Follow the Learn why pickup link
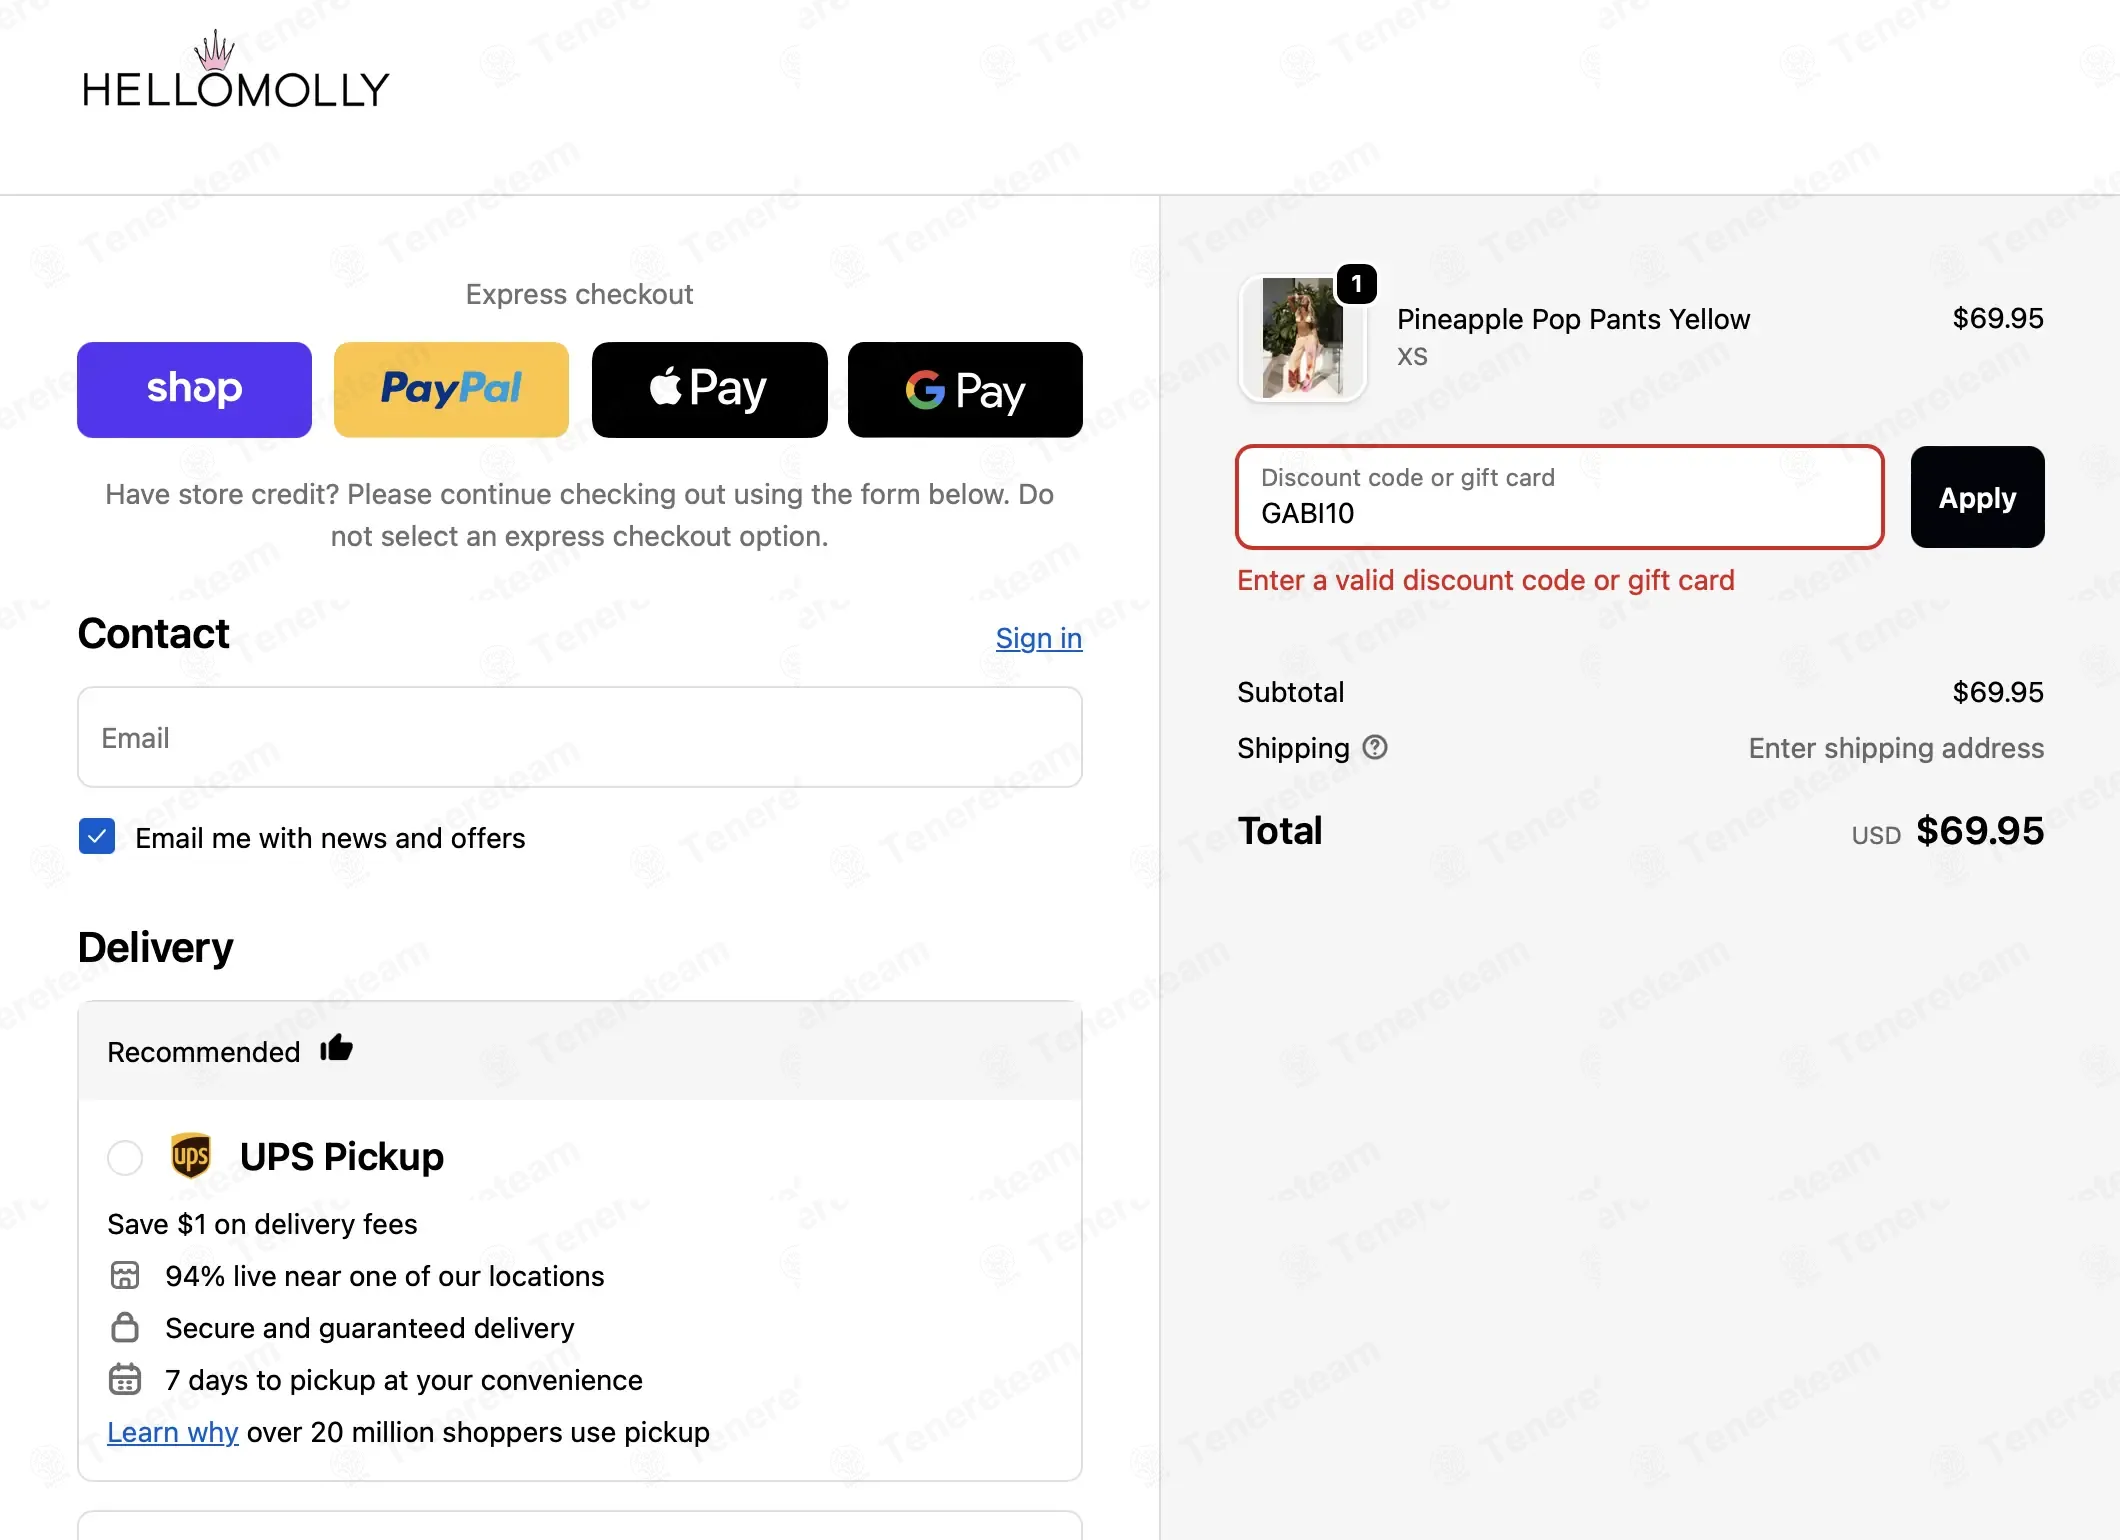The height and width of the screenshot is (1540, 2120). click(x=173, y=1432)
